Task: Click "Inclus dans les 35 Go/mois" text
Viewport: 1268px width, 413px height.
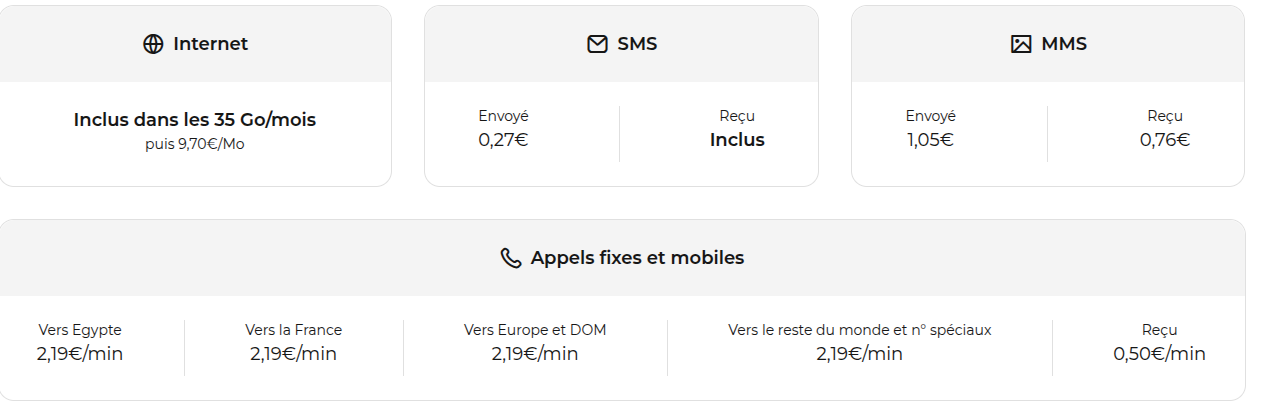Action: (x=195, y=120)
